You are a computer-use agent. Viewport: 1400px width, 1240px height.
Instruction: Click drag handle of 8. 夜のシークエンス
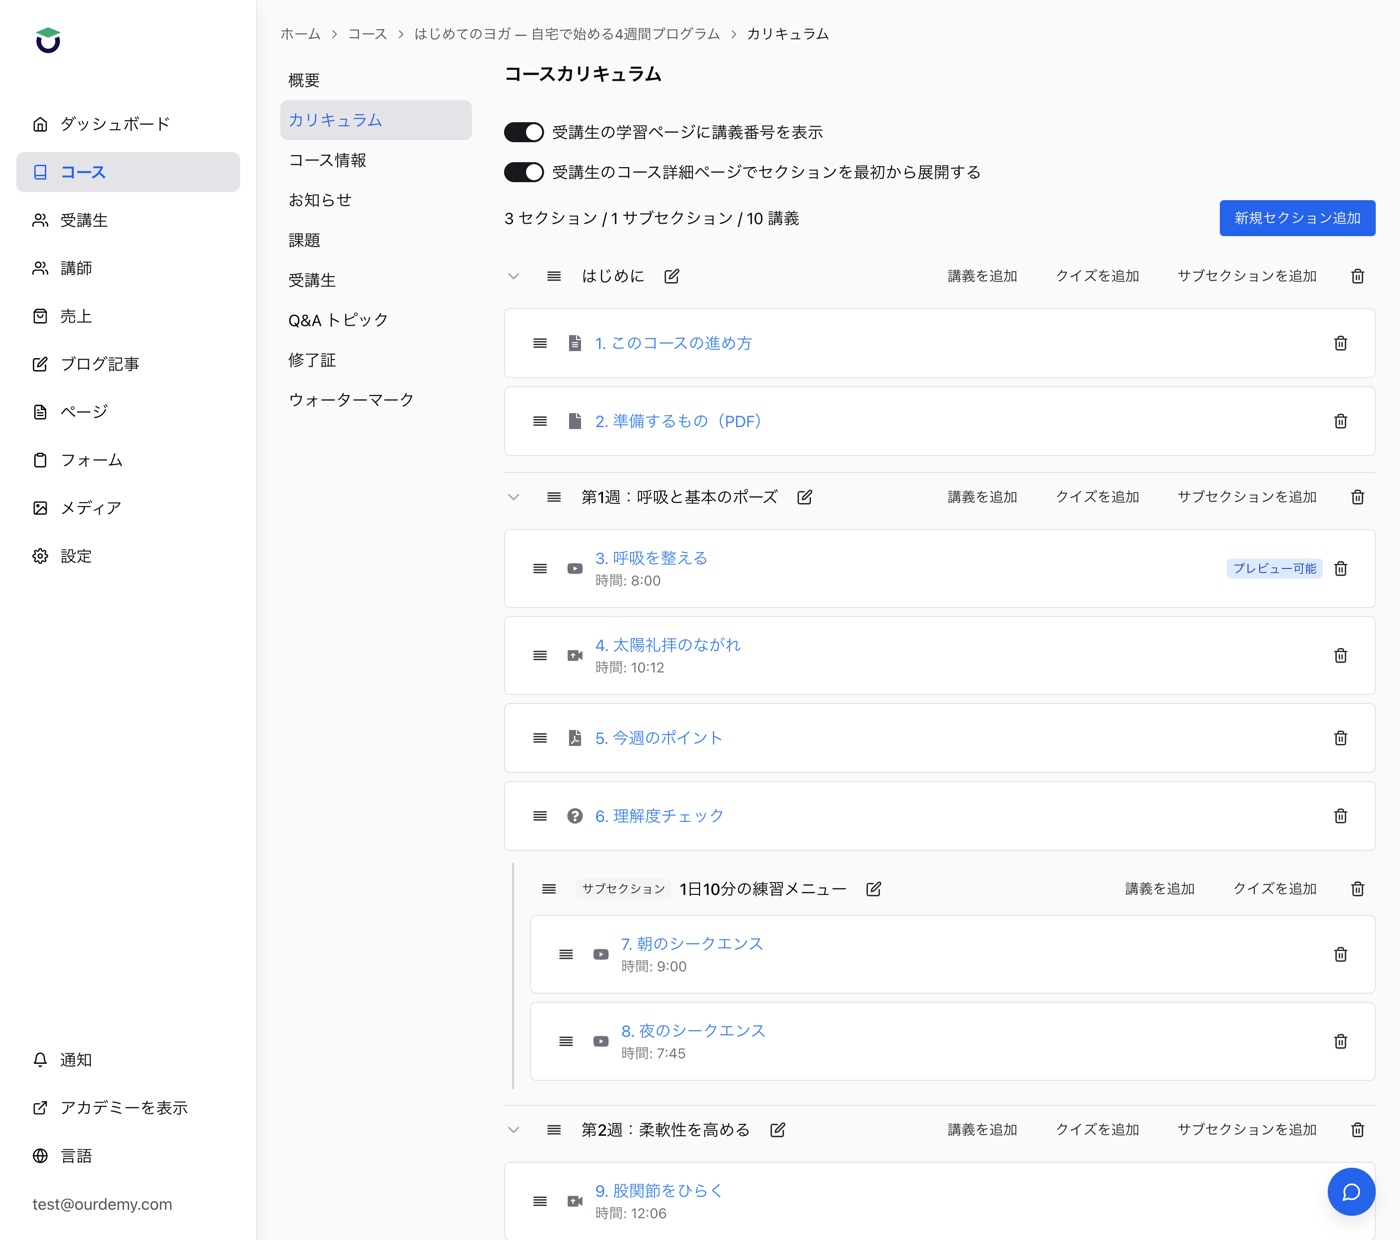pos(566,1041)
